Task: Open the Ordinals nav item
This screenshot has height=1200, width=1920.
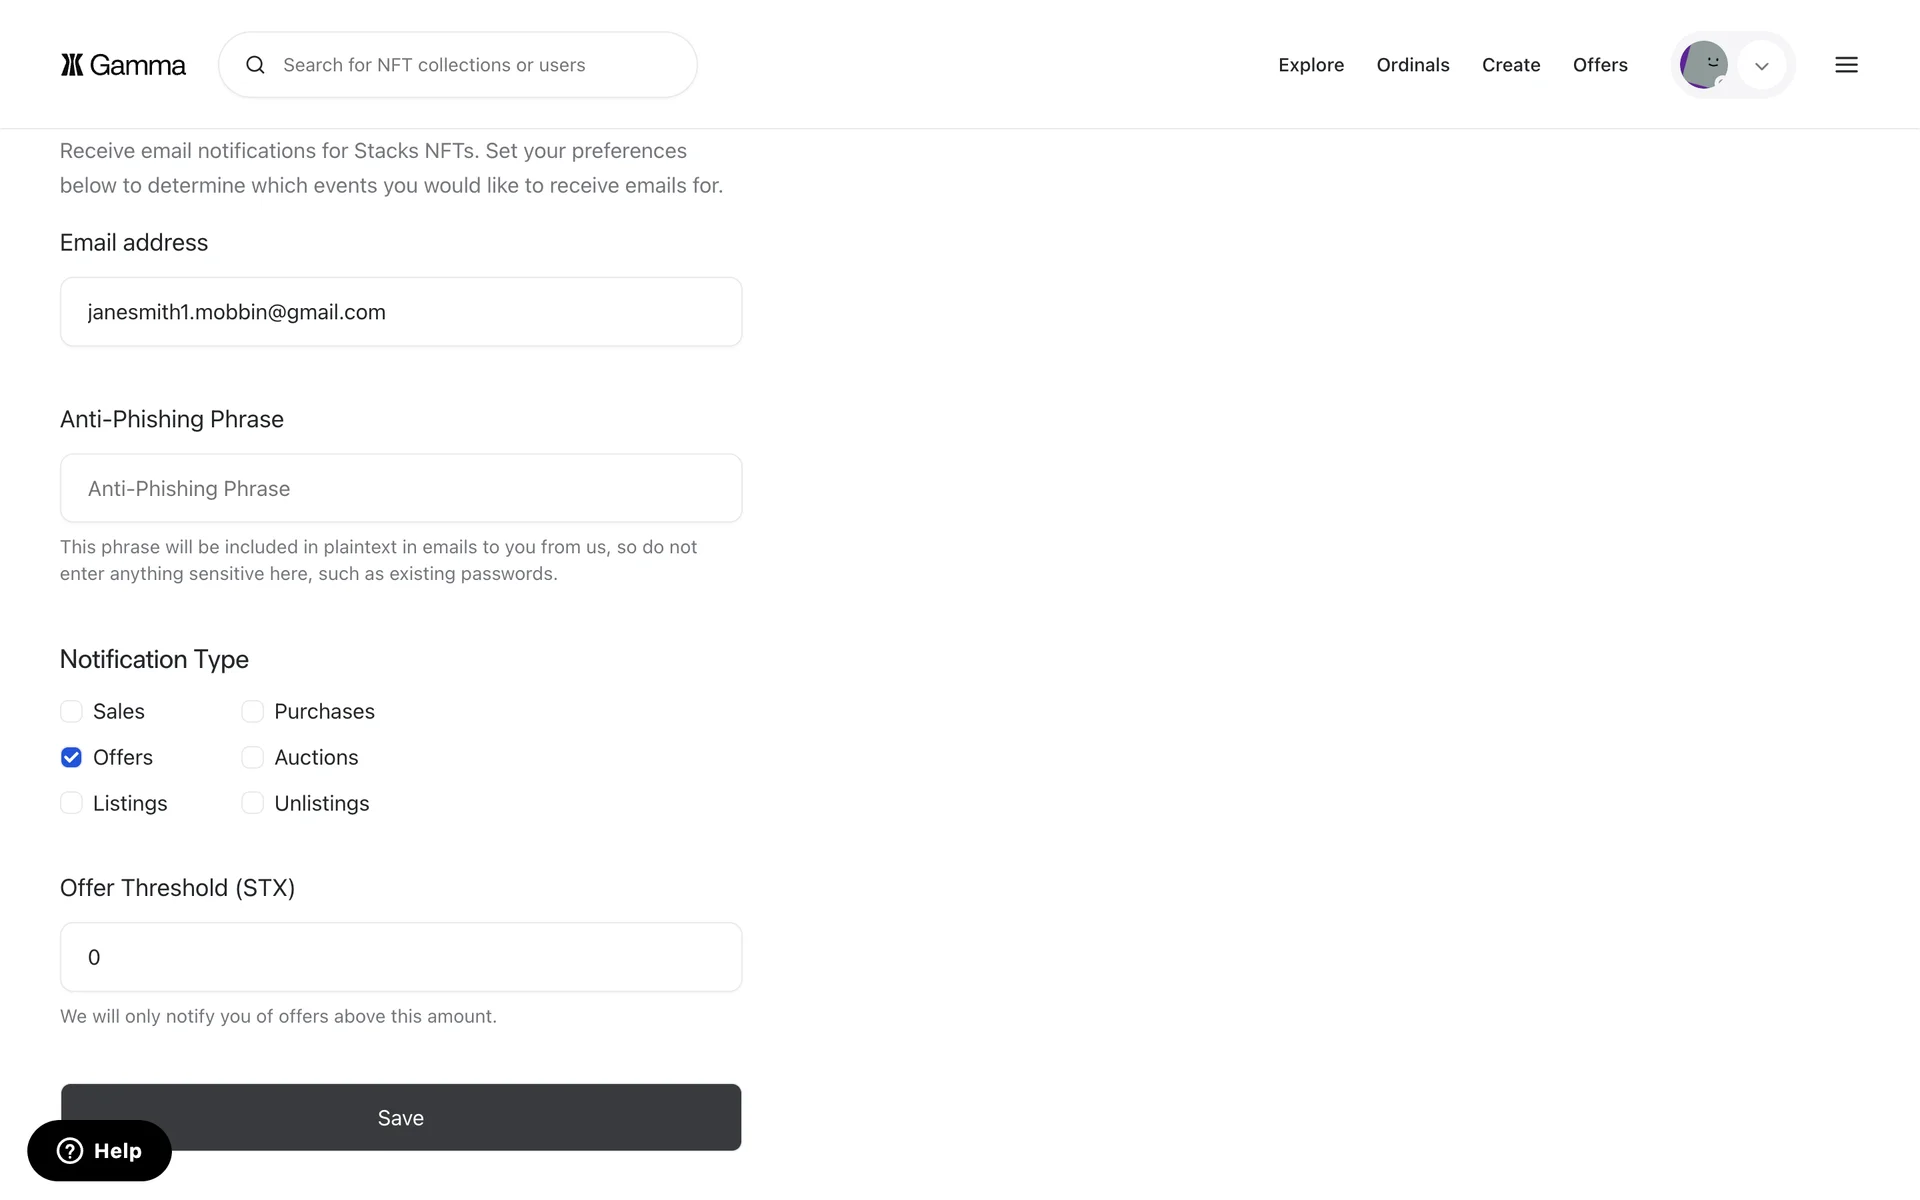Action: coord(1412,65)
